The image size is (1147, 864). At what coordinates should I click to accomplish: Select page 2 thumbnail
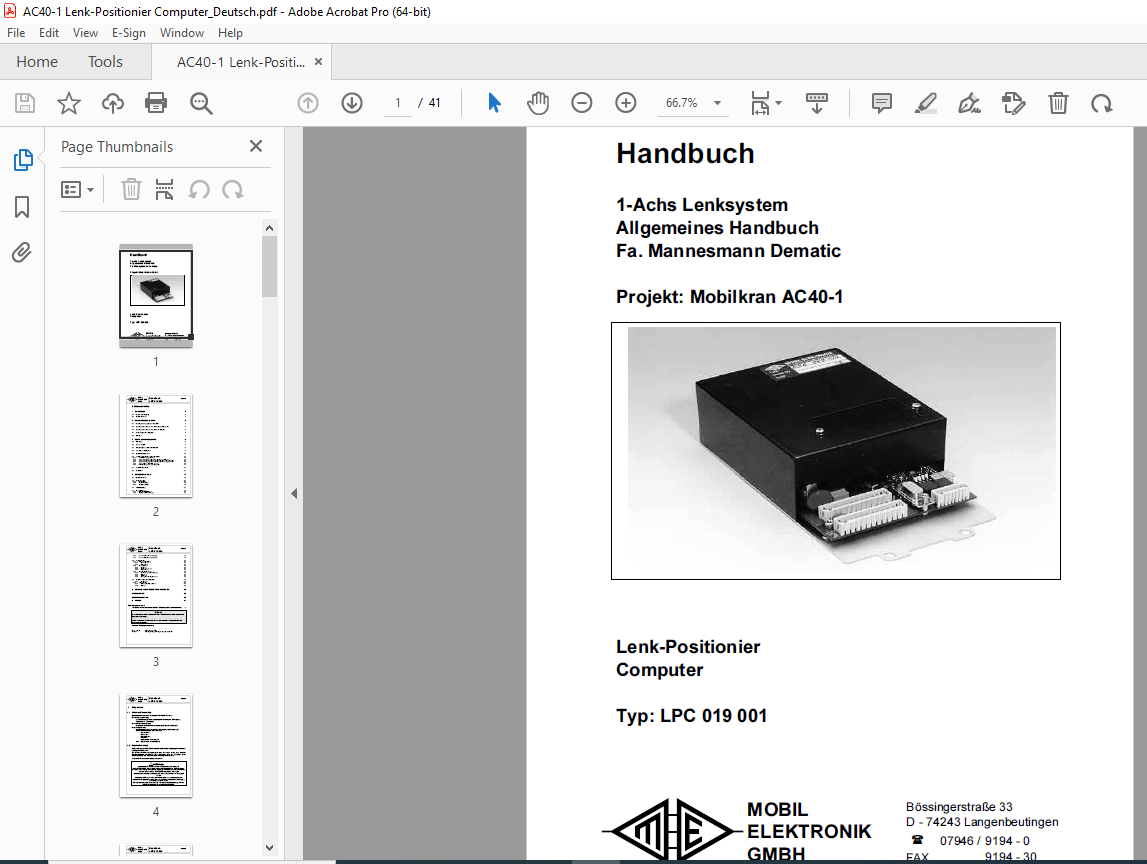[x=156, y=446]
